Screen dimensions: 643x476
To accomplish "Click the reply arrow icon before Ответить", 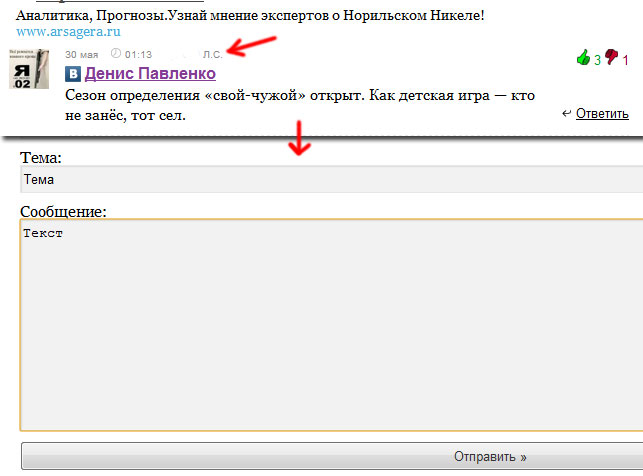I will 567,113.
